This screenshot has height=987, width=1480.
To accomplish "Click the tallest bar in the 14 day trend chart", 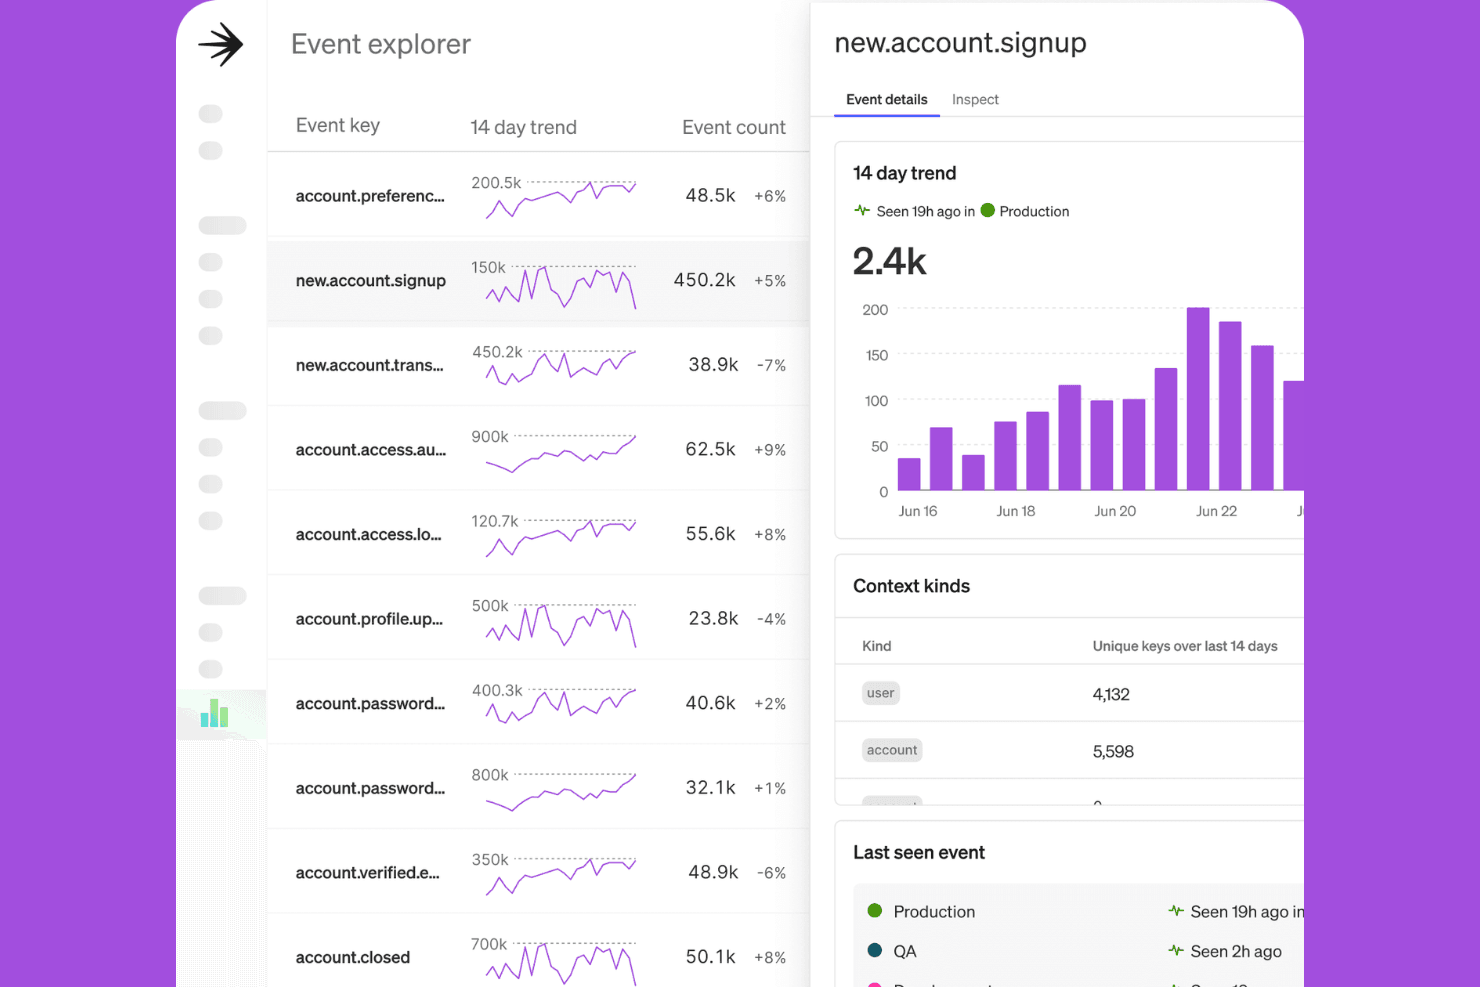I will click(1198, 399).
